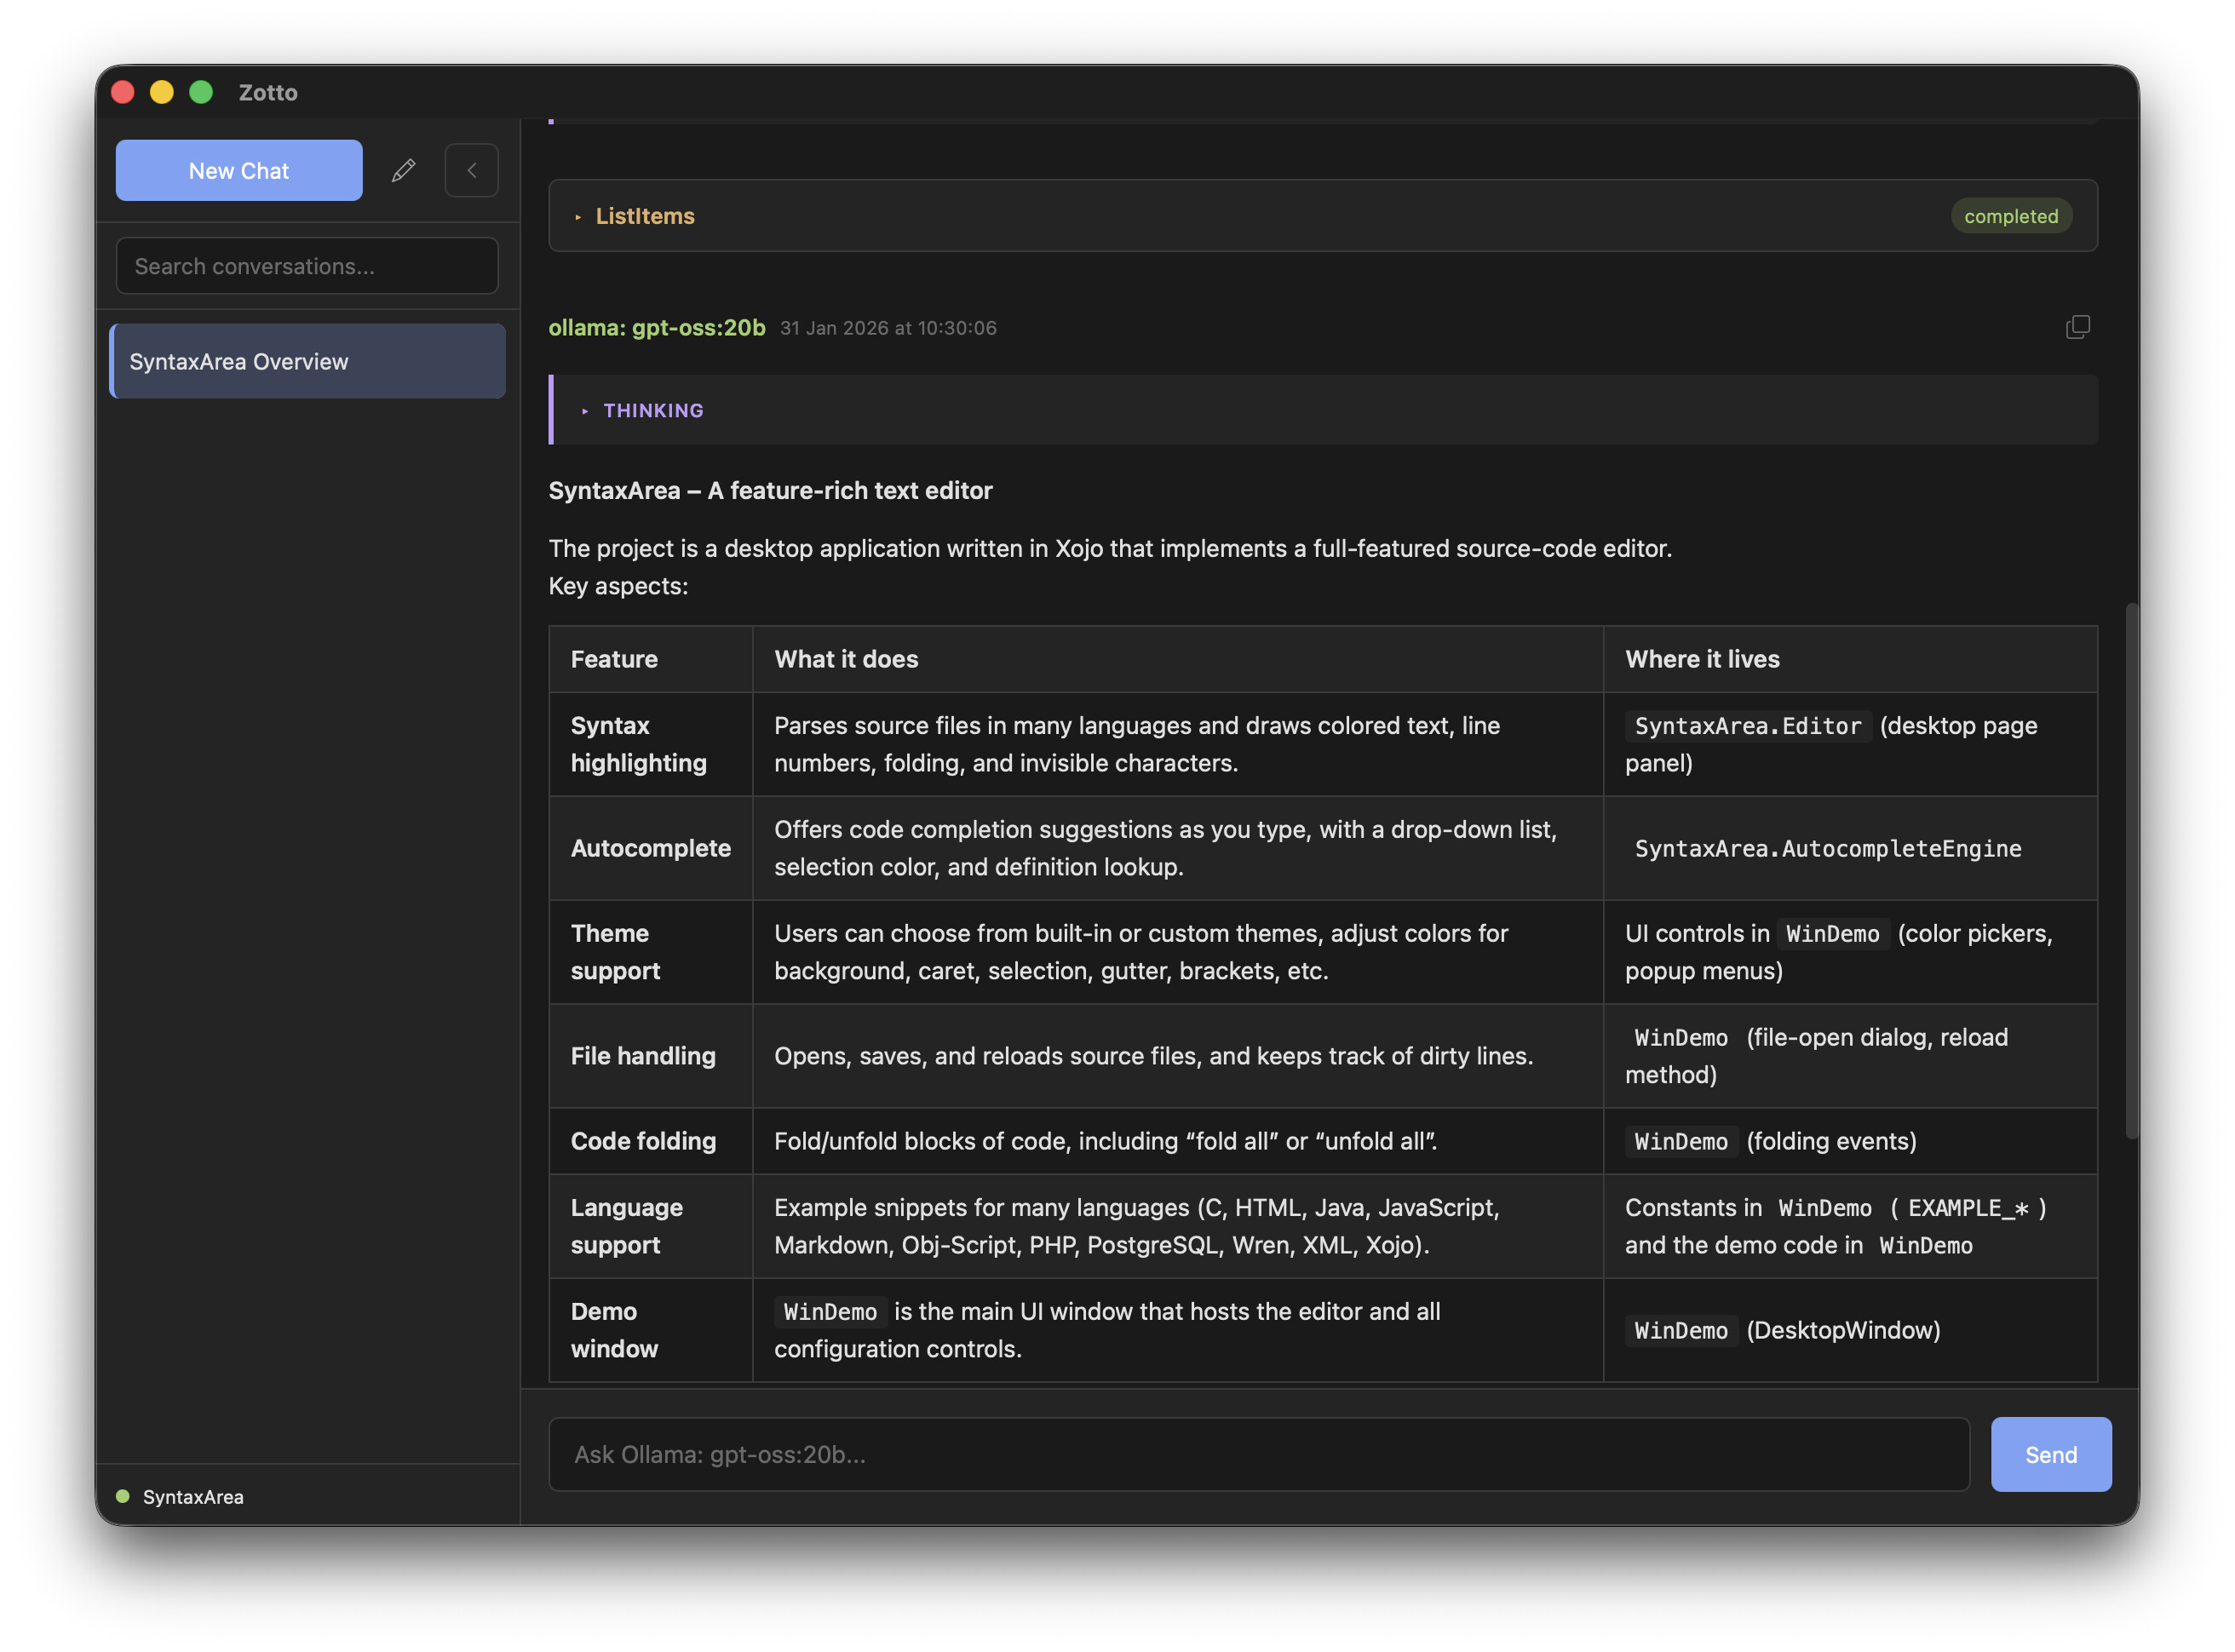Expand the ListItems tool call
The image size is (2235, 1652).
pyautogui.click(x=644, y=216)
